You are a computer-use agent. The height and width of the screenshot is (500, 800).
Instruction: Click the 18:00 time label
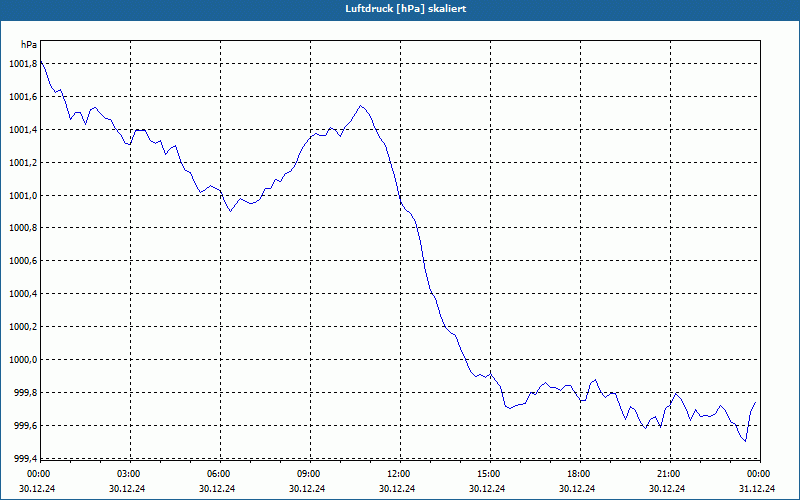[x=579, y=474]
